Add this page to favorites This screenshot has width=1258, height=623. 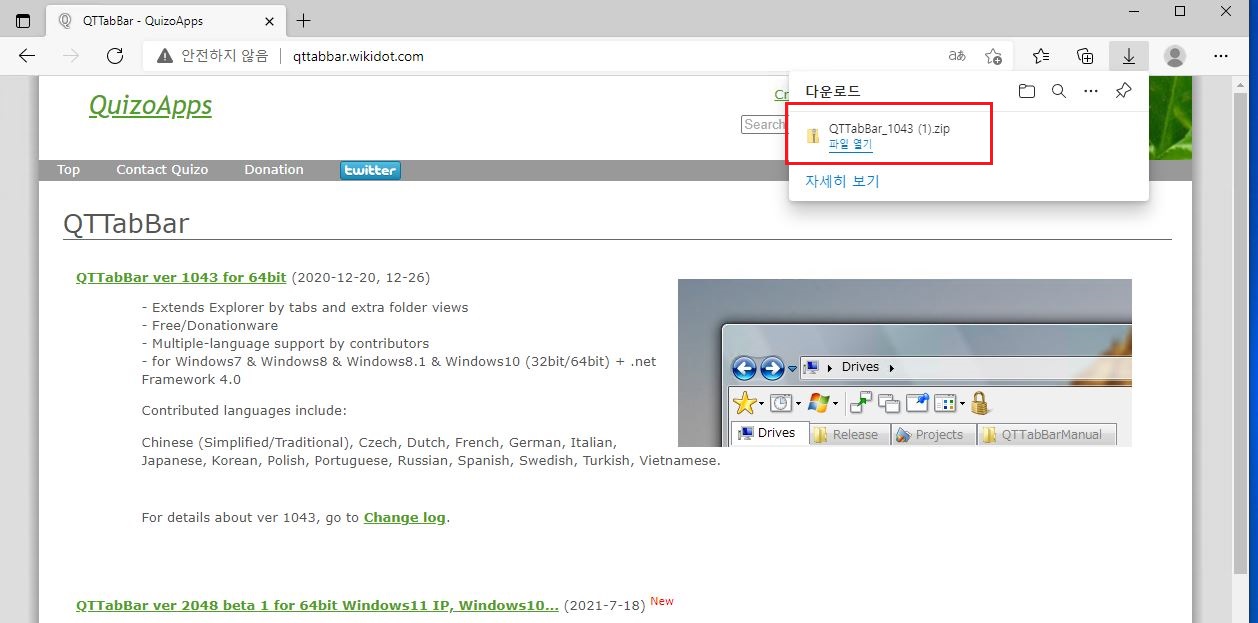(993, 56)
